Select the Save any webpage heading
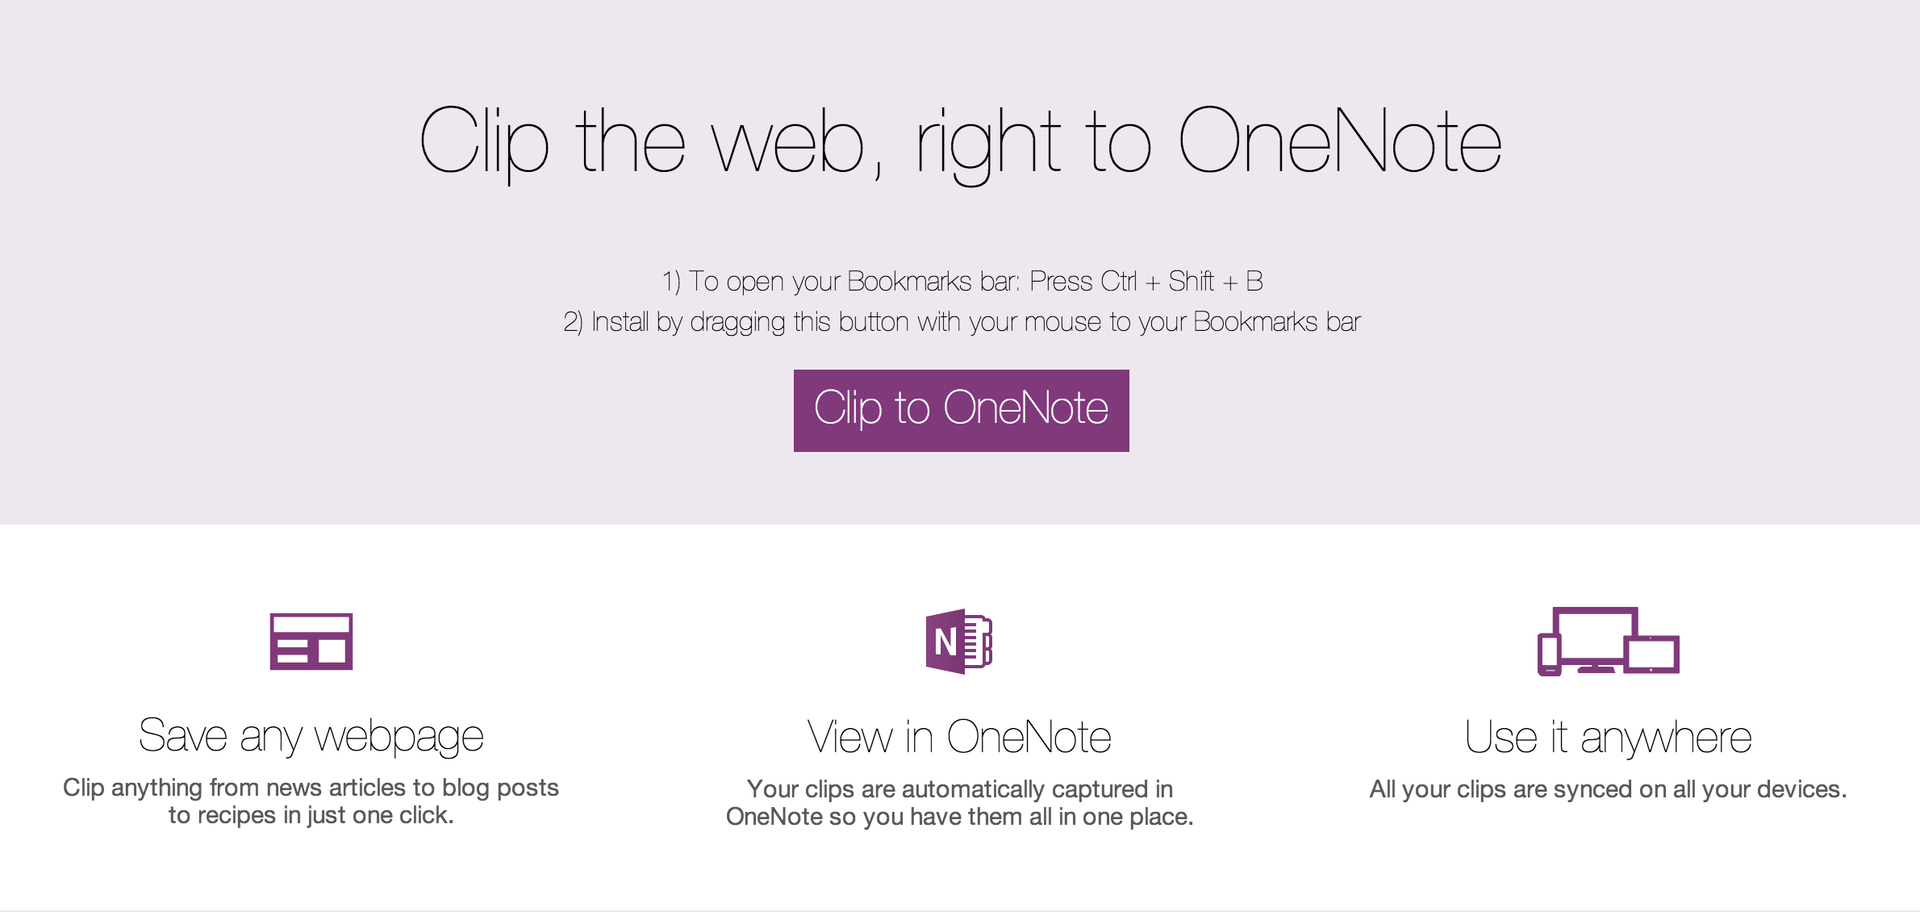 pos(311,737)
